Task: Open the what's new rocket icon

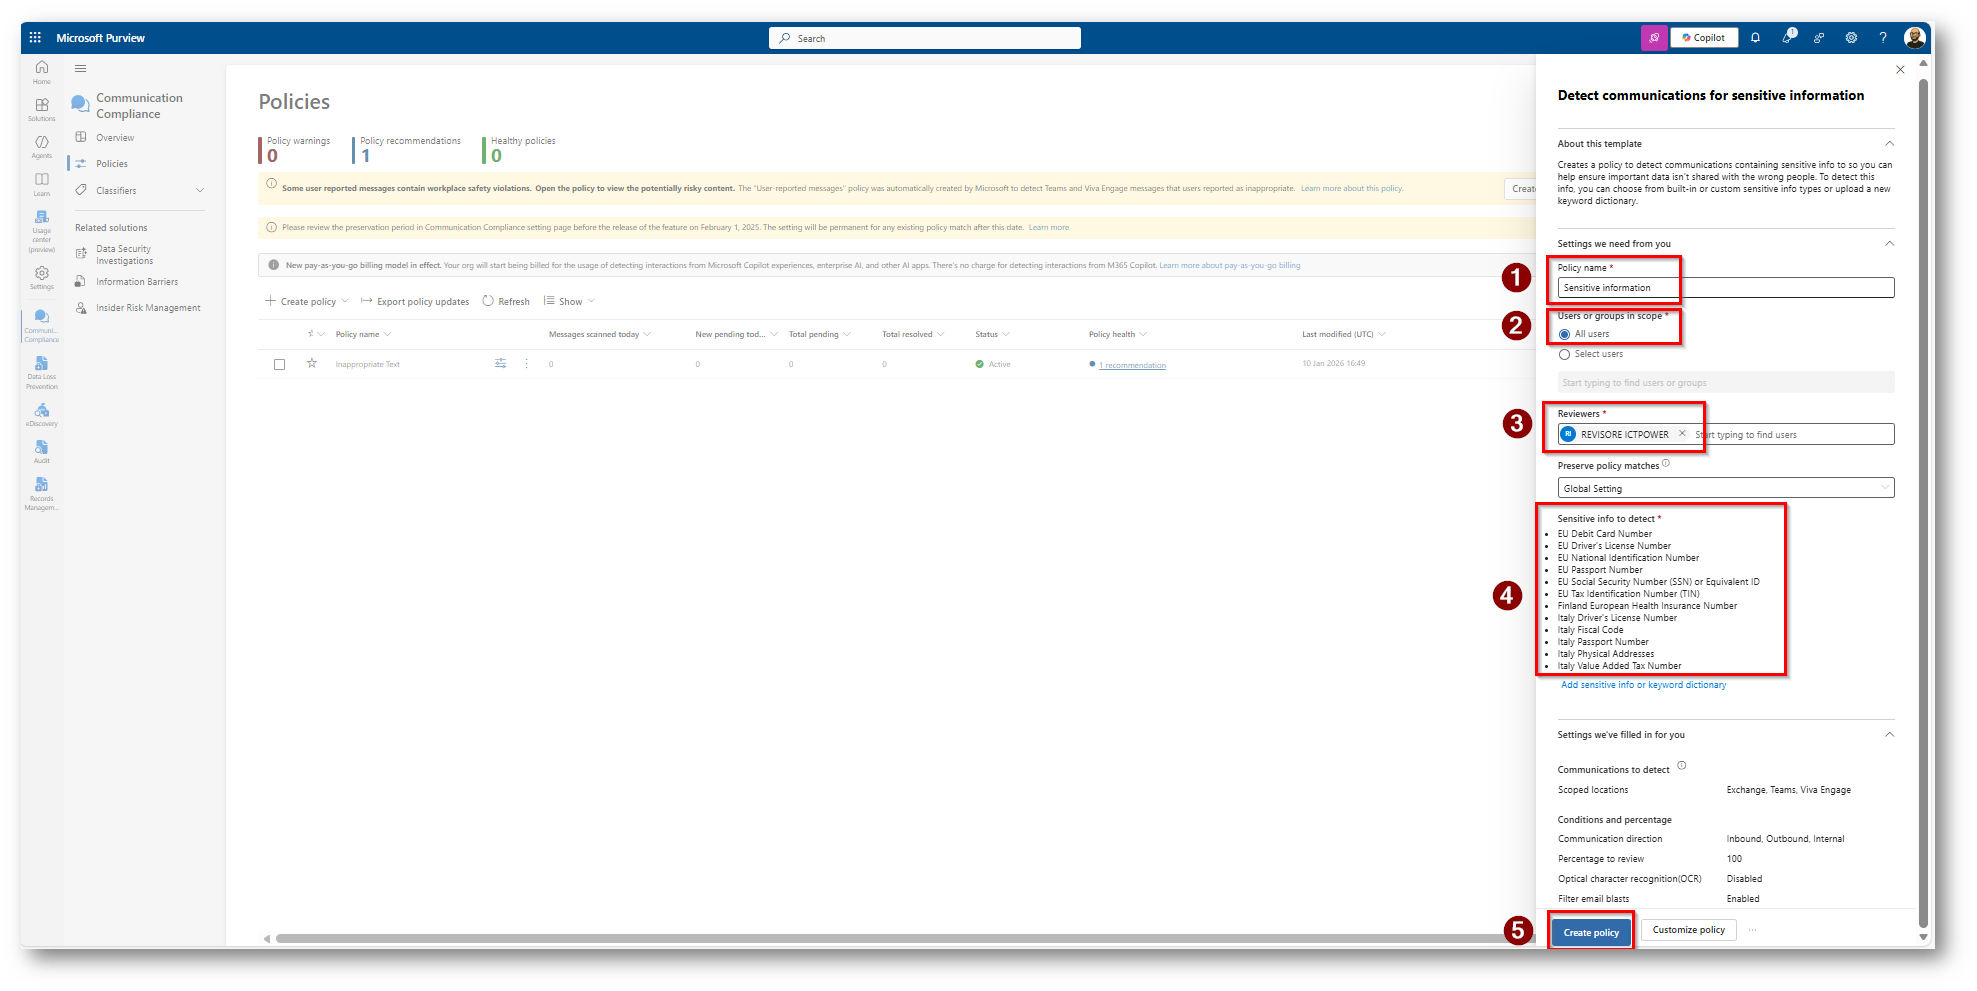Action: pos(1788,37)
